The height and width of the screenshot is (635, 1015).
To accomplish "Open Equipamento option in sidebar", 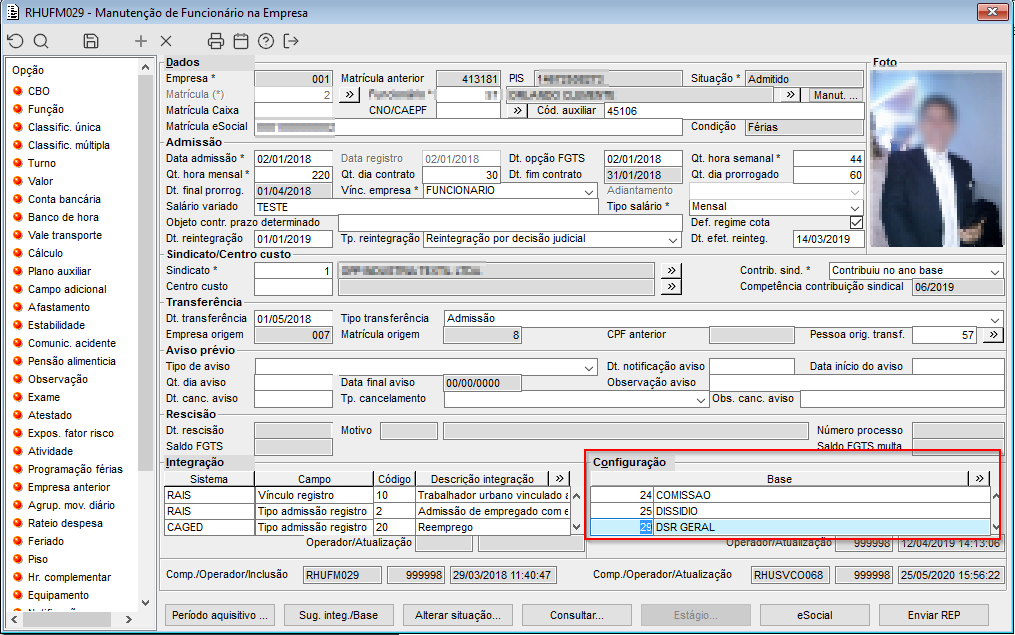I will pyautogui.click(x=58, y=596).
